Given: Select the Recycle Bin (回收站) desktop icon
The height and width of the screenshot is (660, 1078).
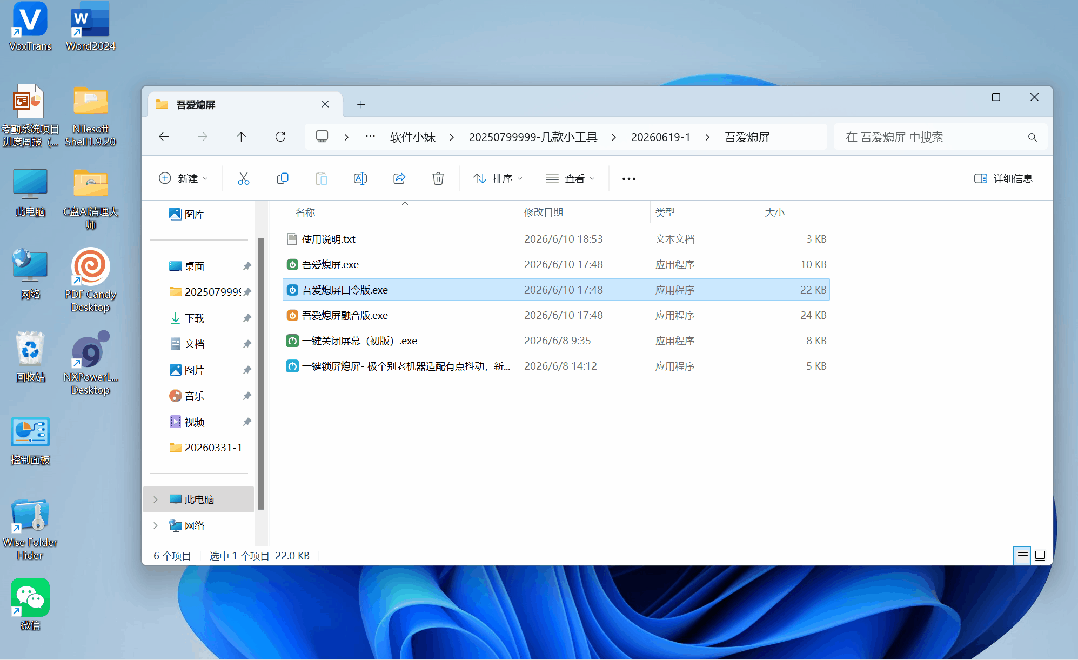Looking at the screenshot, I should 30,356.
